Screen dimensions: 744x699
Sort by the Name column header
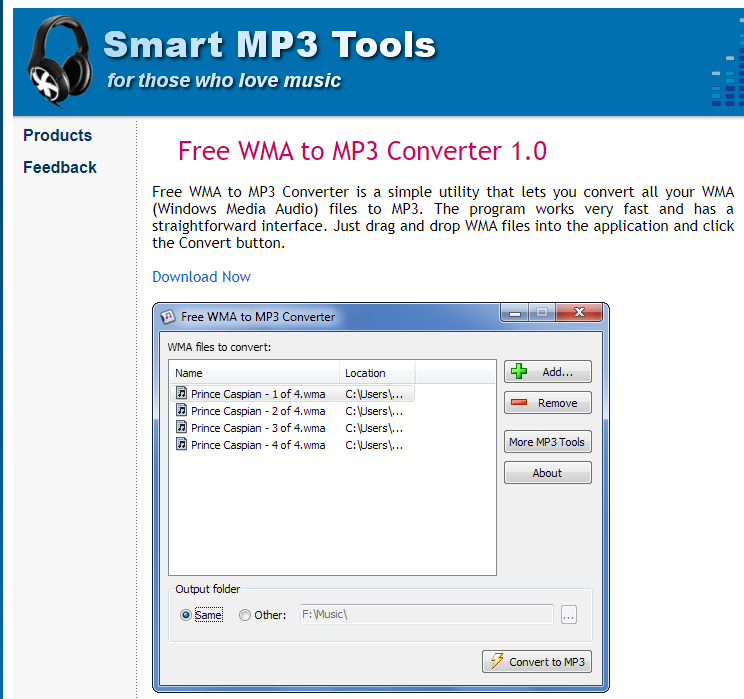254,373
